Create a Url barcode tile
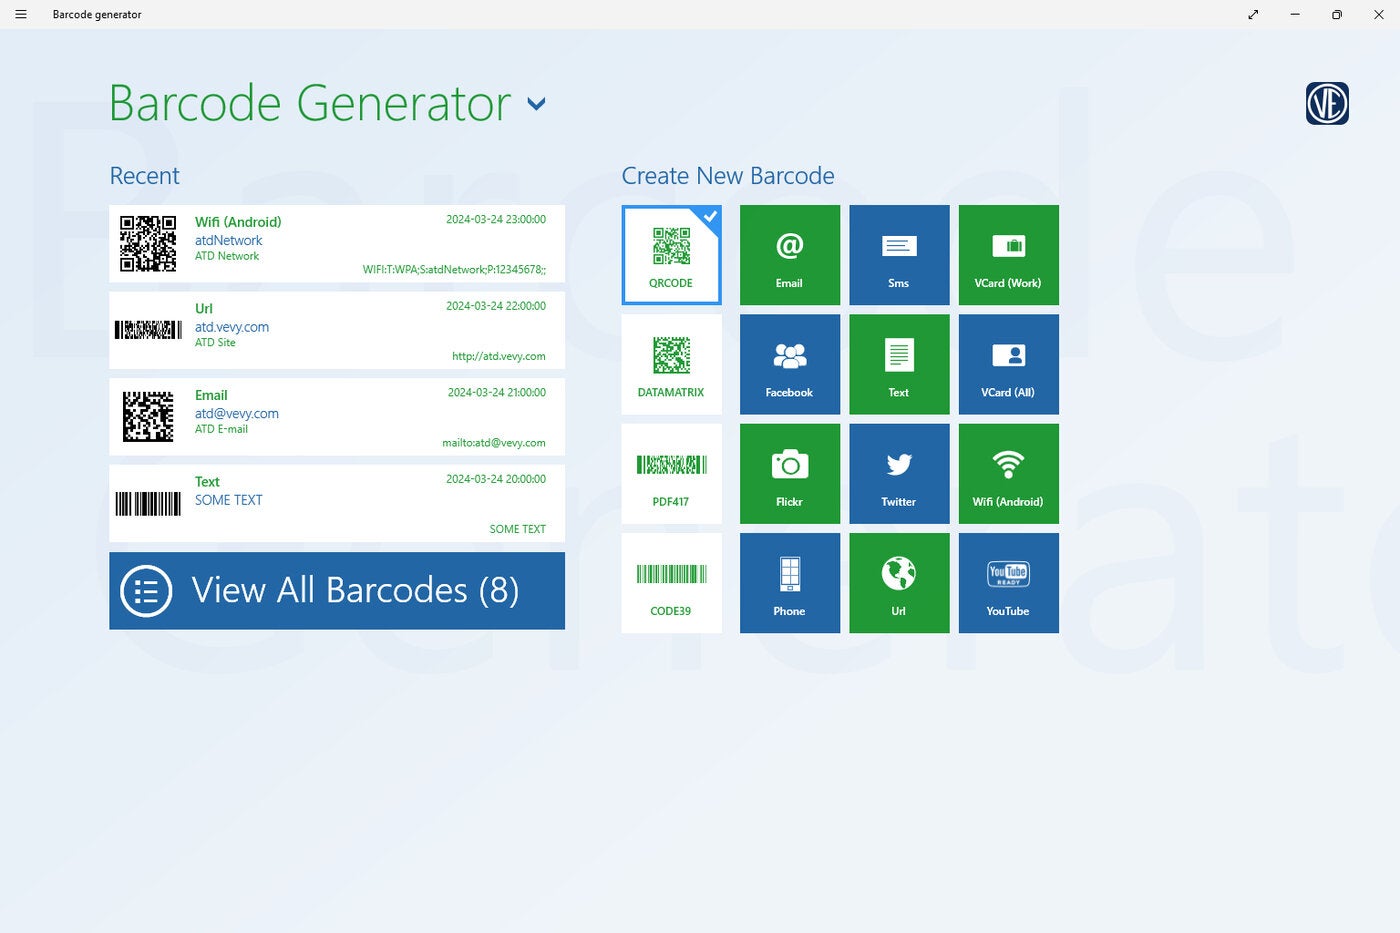 [899, 583]
